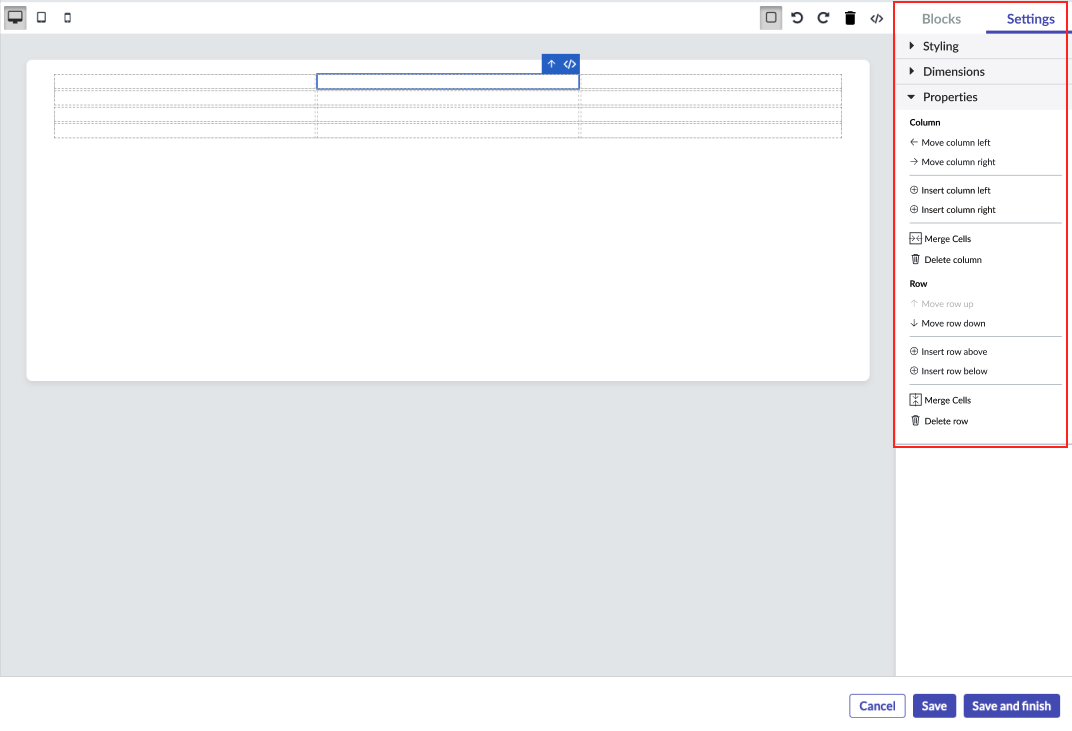Click Insert column right
The height and width of the screenshot is (731, 1072).
tap(952, 209)
